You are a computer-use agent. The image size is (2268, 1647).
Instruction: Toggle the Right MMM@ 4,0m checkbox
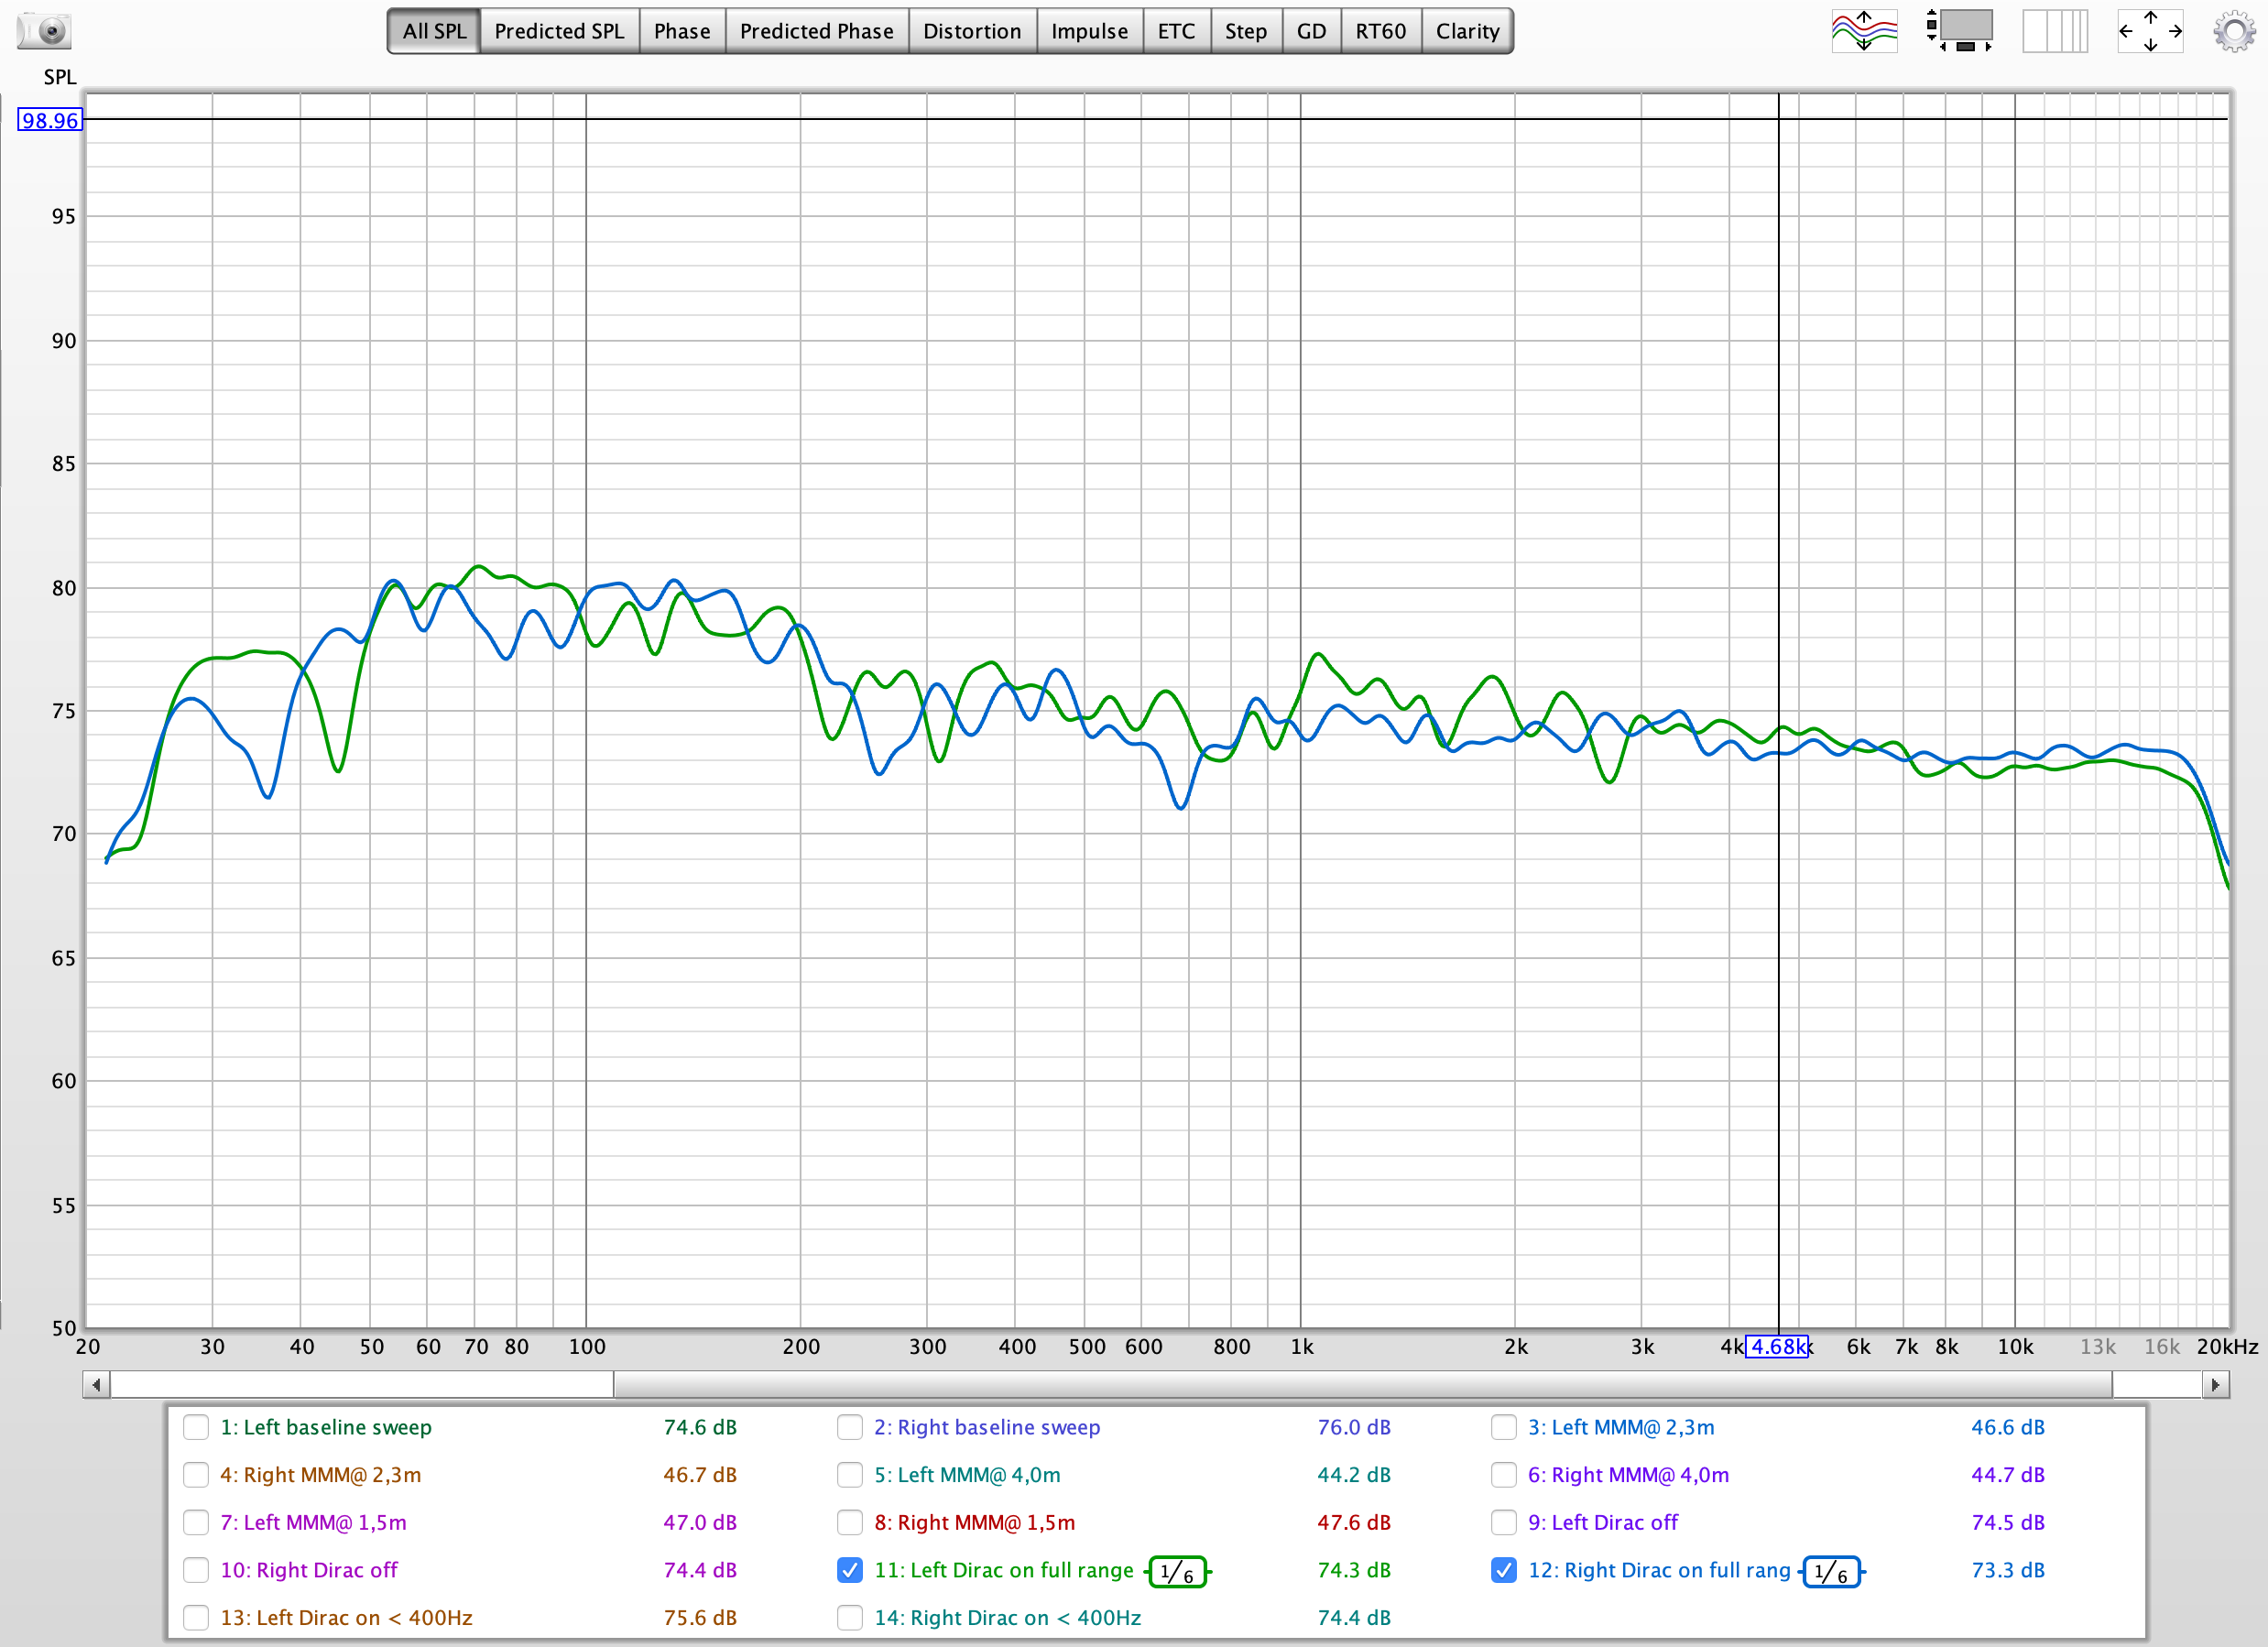click(1504, 1475)
